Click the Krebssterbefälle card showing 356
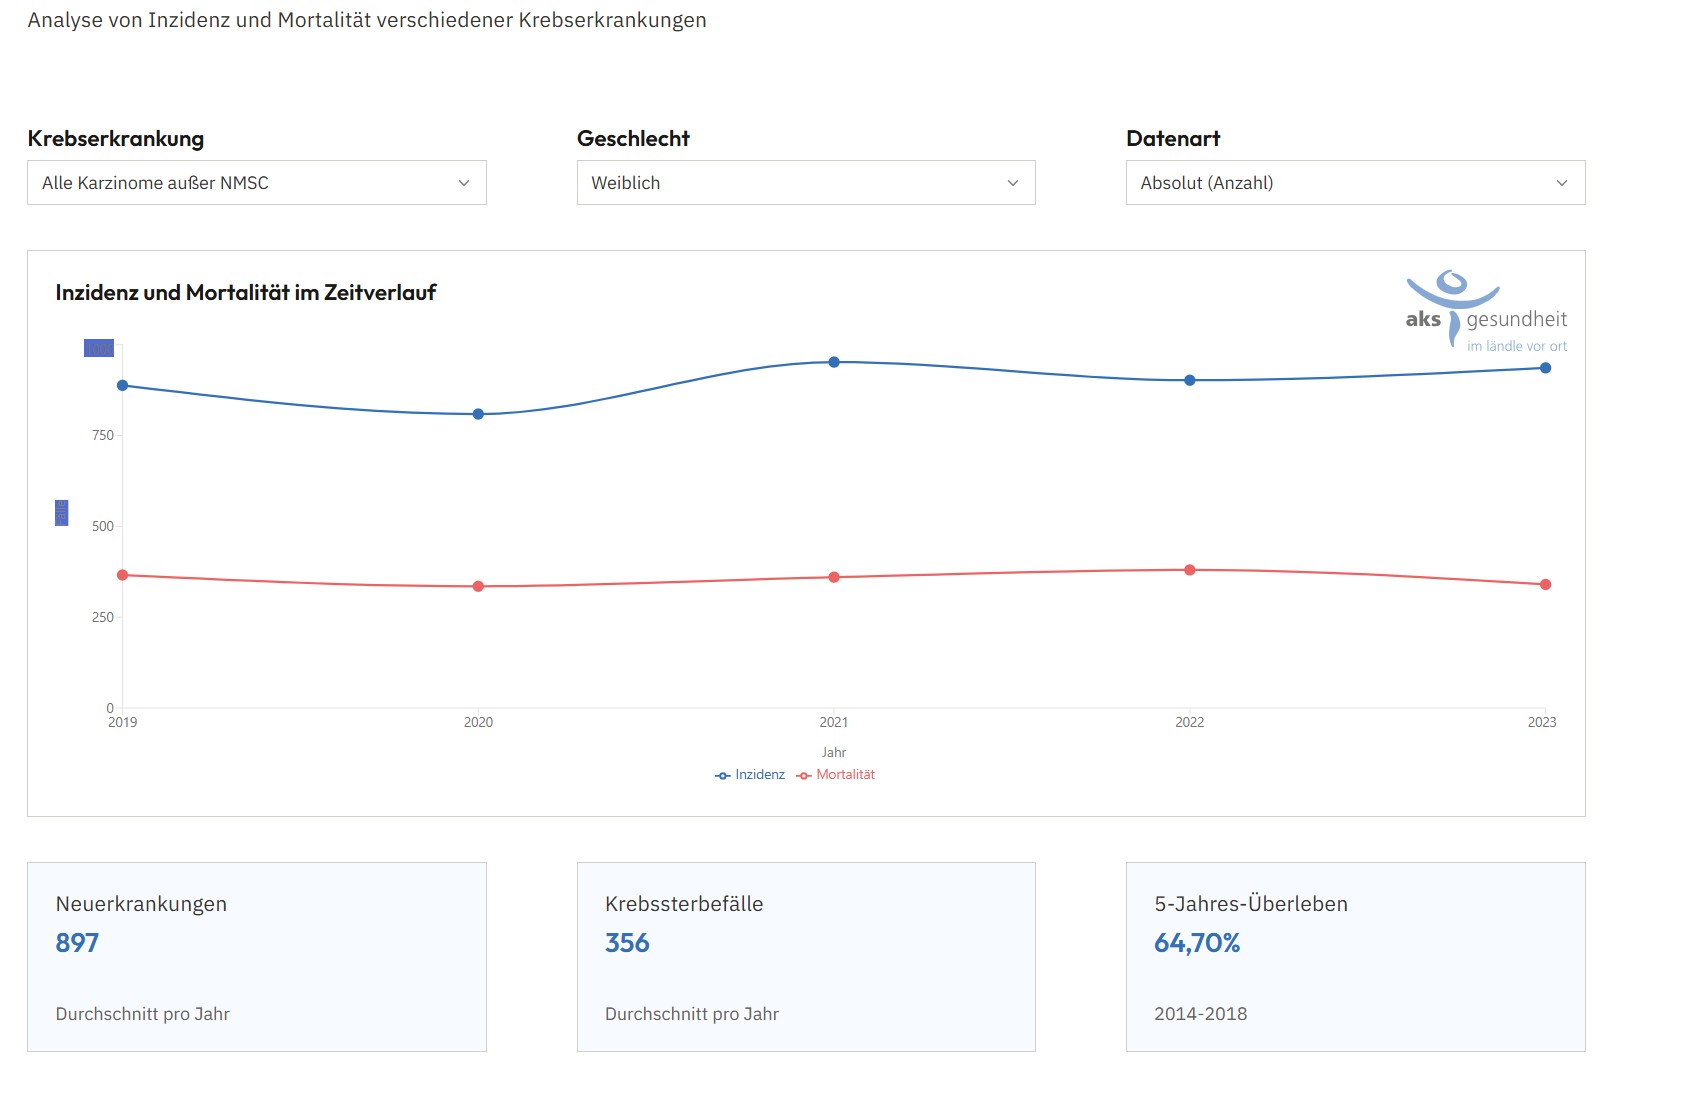 [805, 956]
